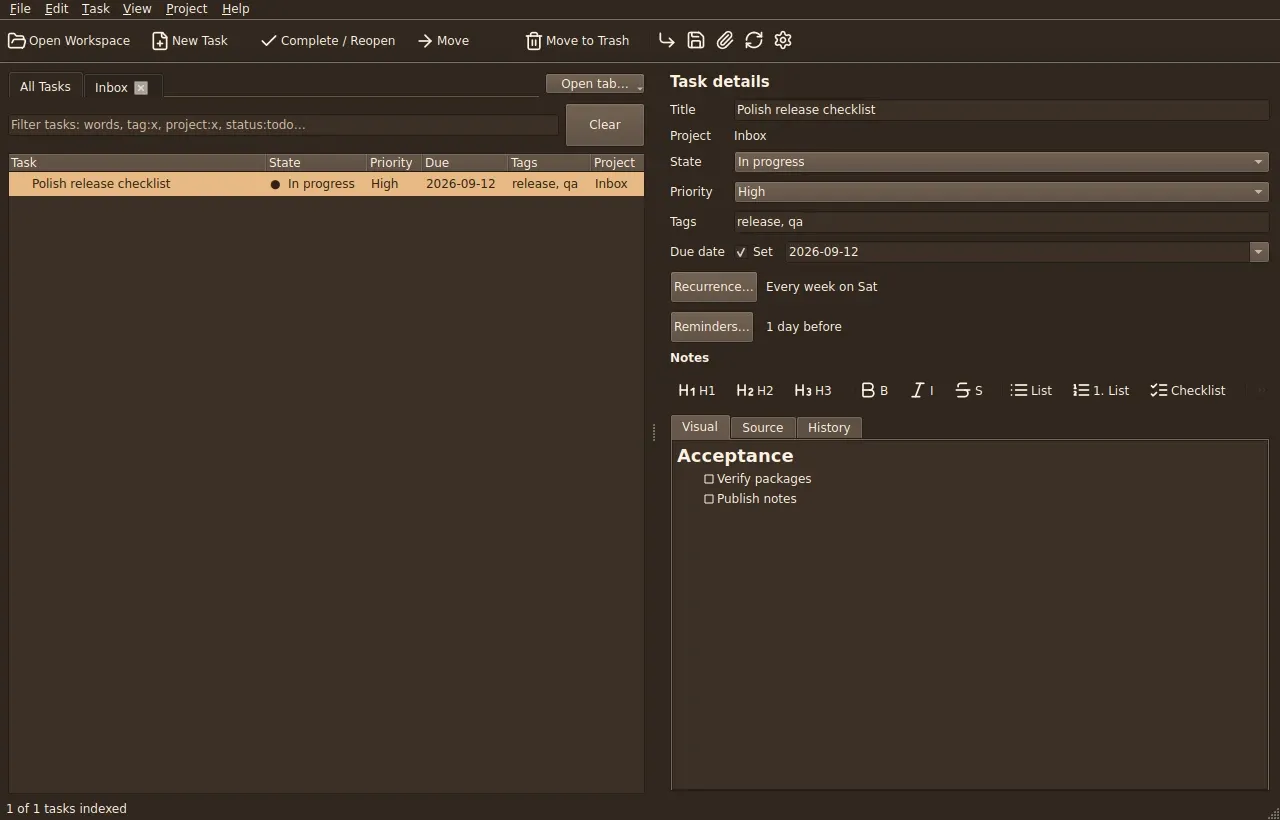Click the bent arrow toolbar icon
This screenshot has width=1280, height=820.
click(x=667, y=41)
